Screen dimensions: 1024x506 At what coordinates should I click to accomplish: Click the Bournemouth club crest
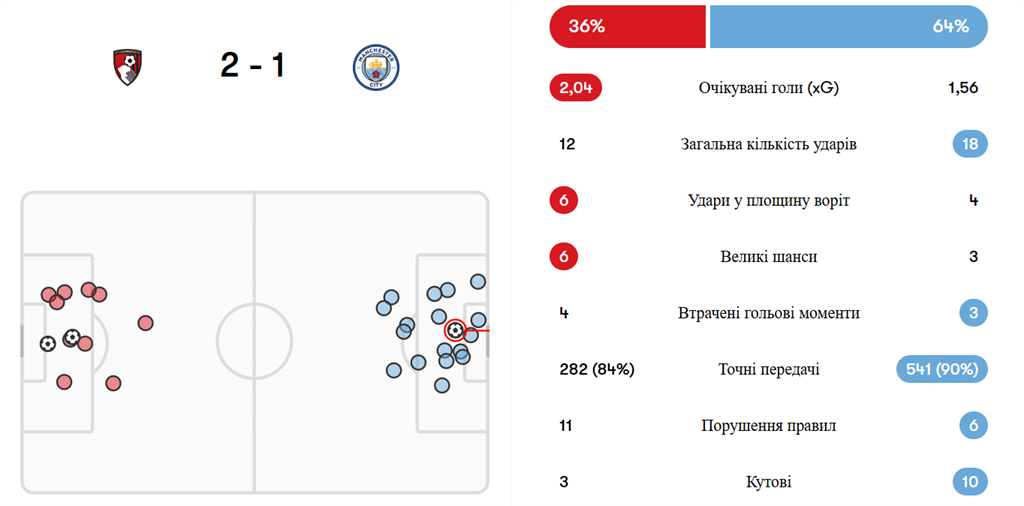126,67
